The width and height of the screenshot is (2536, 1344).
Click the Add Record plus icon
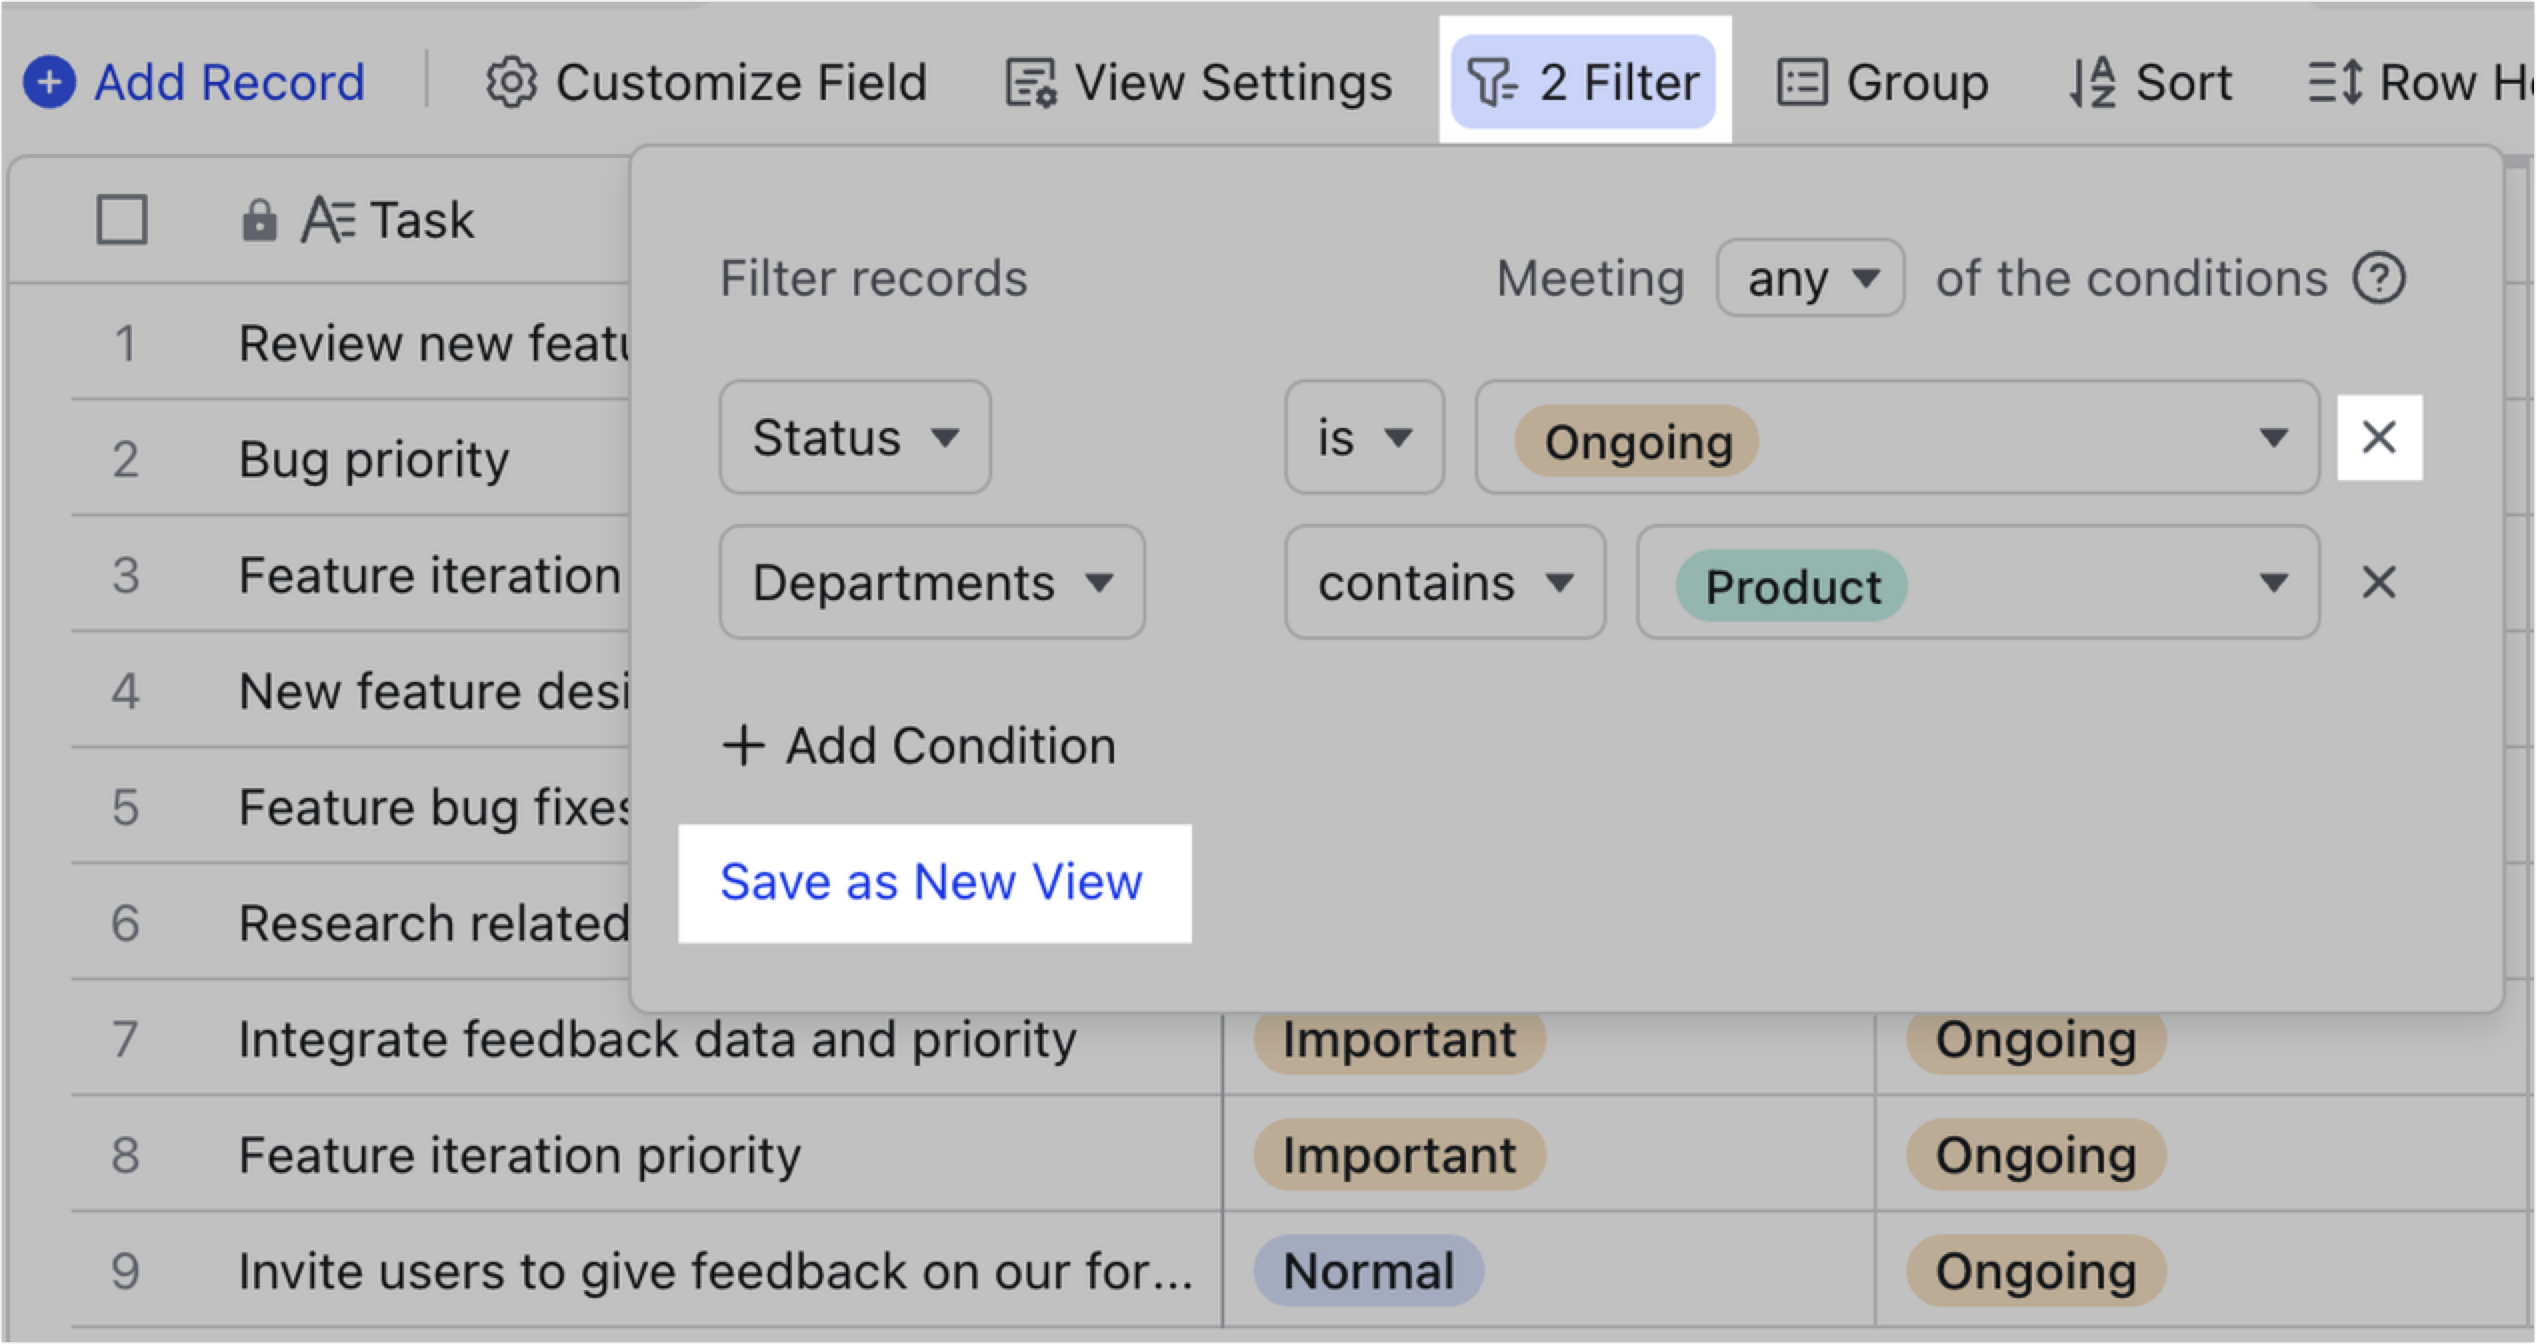click(x=49, y=82)
